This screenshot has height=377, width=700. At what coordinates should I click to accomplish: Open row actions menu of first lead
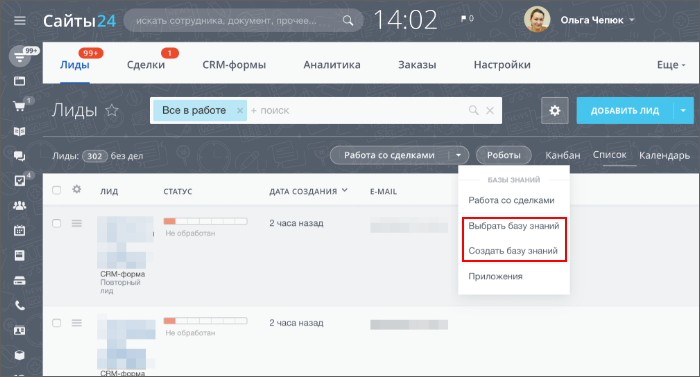(x=77, y=223)
